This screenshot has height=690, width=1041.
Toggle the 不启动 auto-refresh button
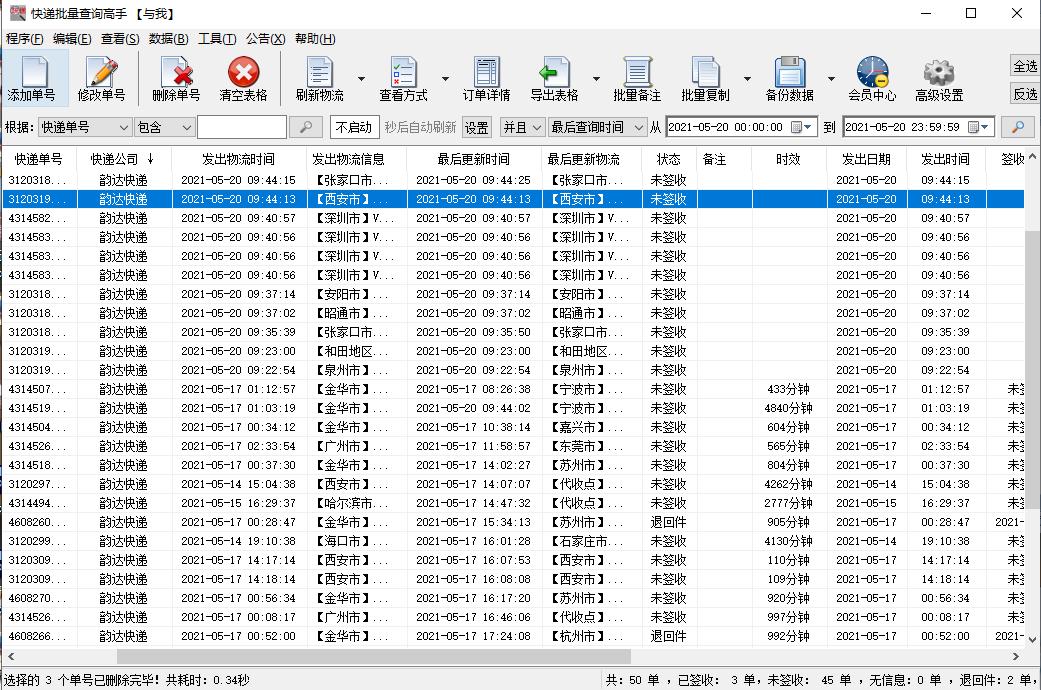[x=353, y=127]
